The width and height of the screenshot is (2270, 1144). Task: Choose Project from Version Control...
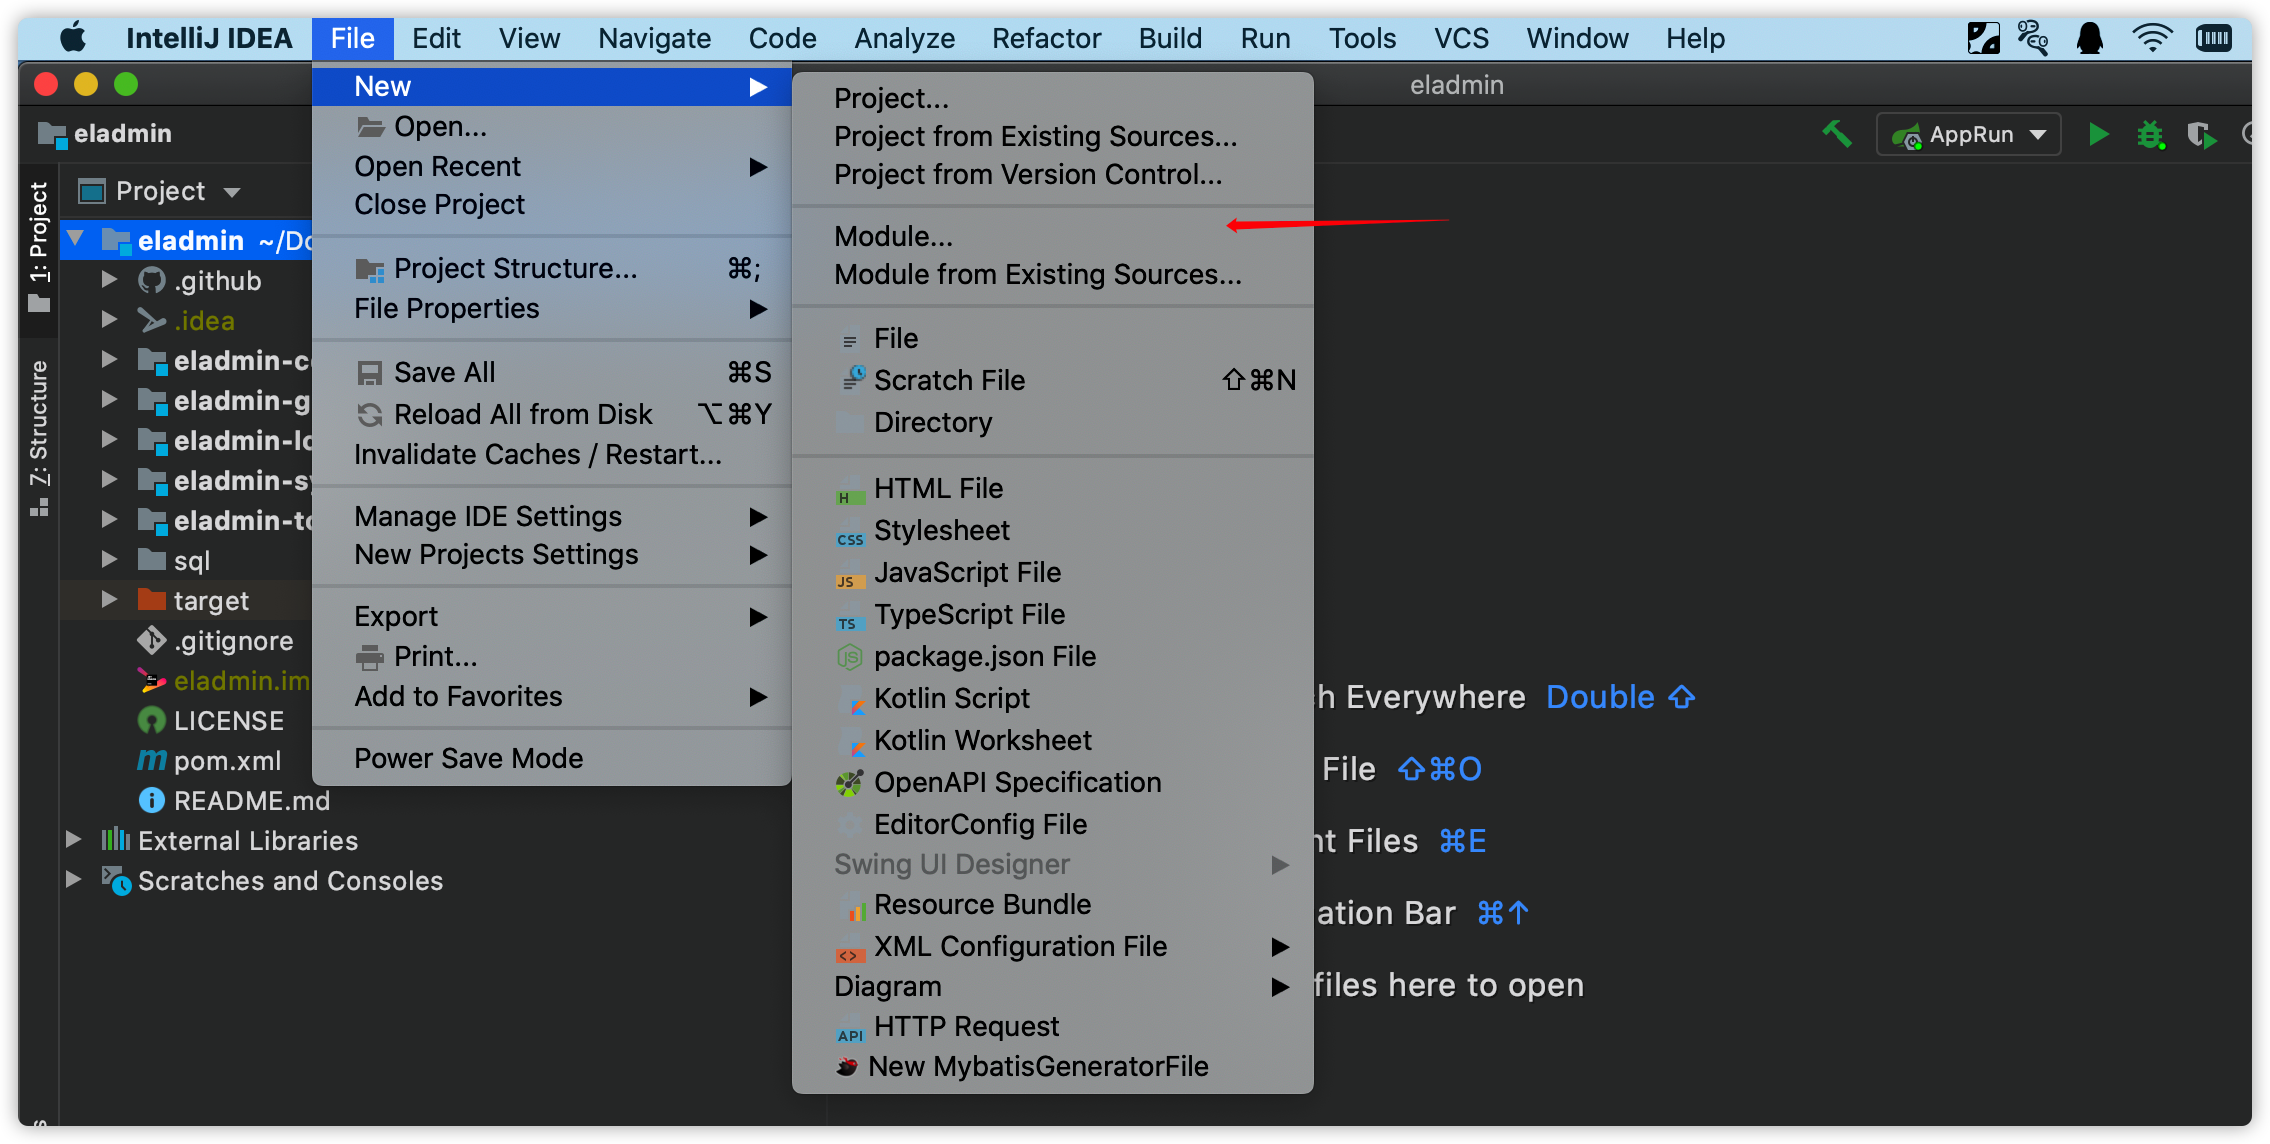coord(1053,174)
